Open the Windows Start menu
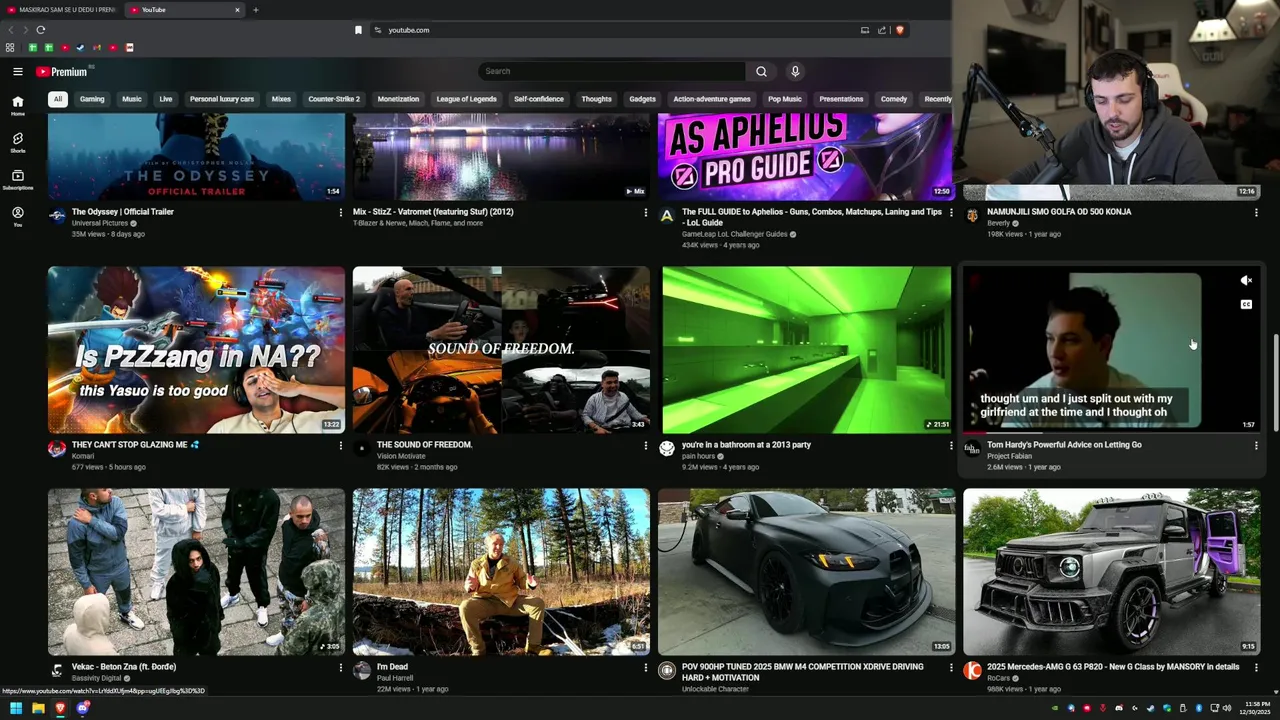This screenshot has width=1280, height=720. (16, 708)
